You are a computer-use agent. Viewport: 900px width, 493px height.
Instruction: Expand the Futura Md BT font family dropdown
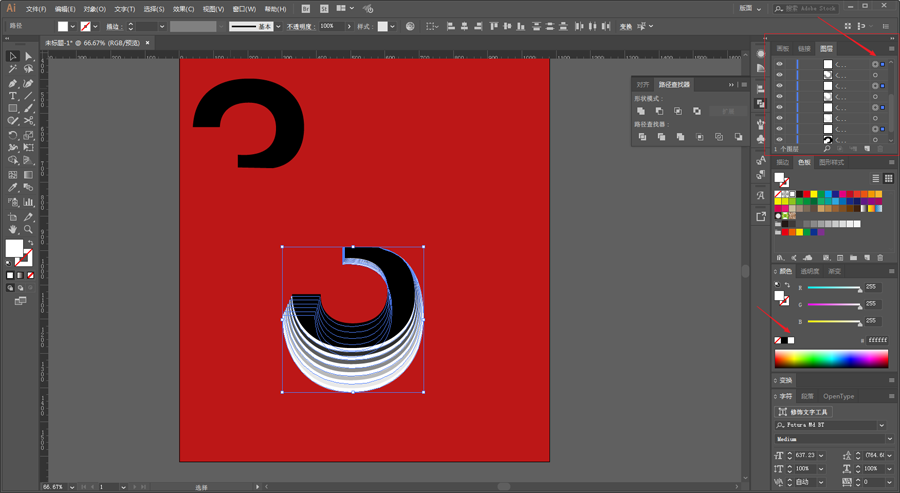point(882,425)
